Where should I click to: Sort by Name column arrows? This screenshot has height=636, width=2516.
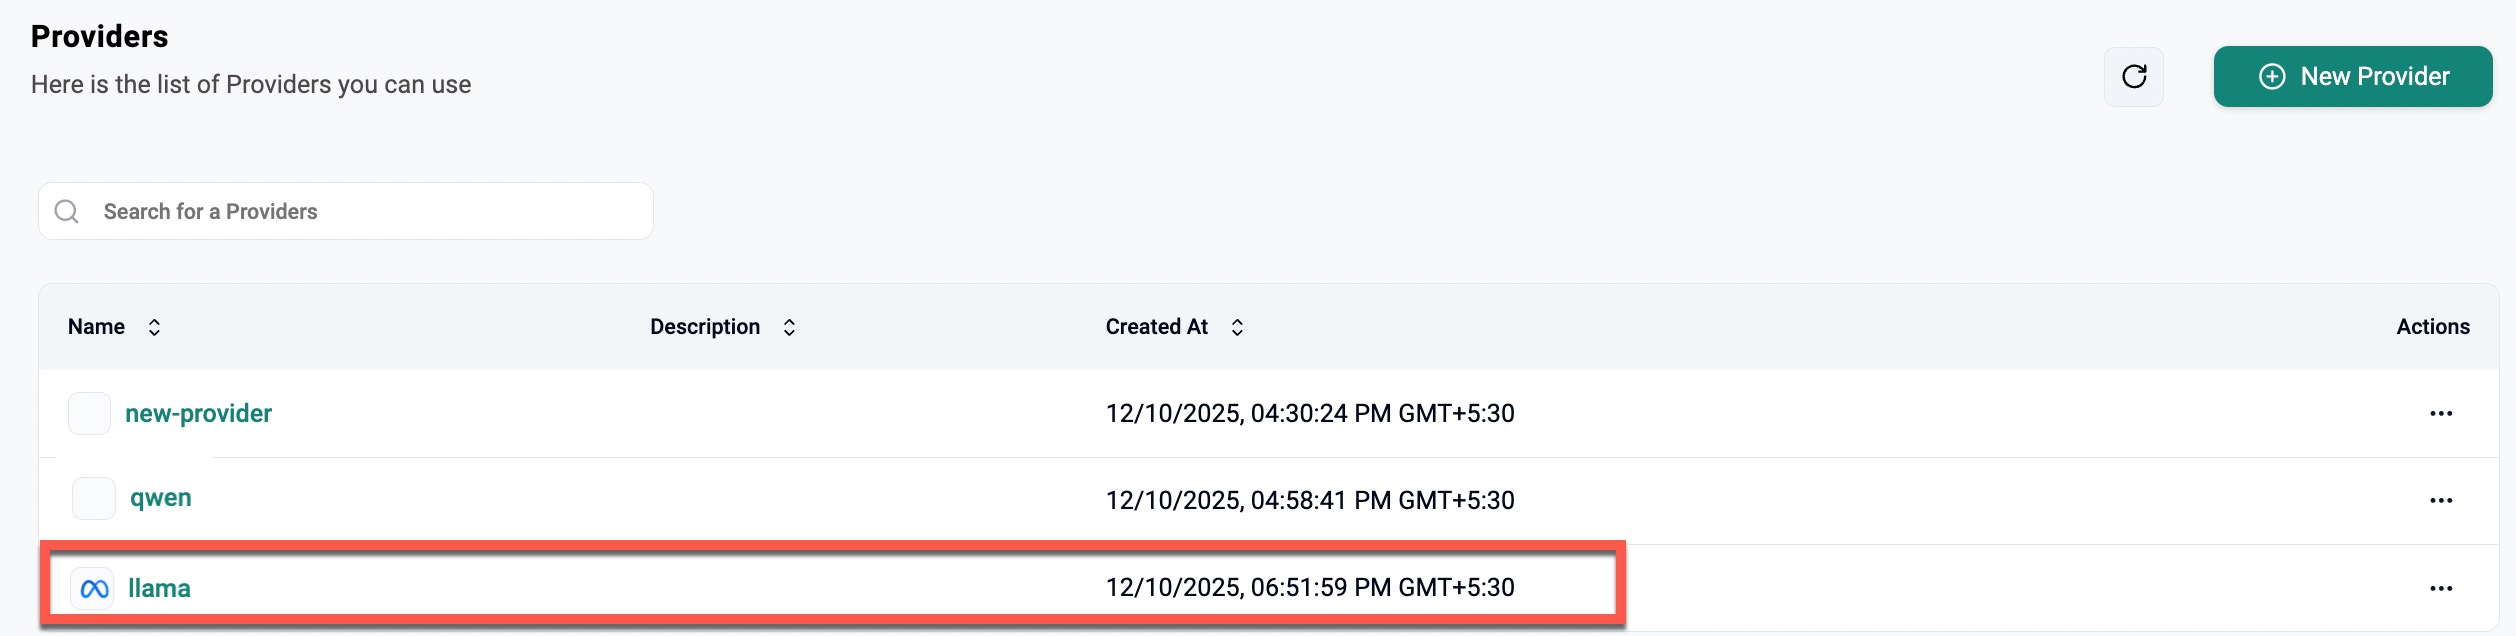point(154,327)
